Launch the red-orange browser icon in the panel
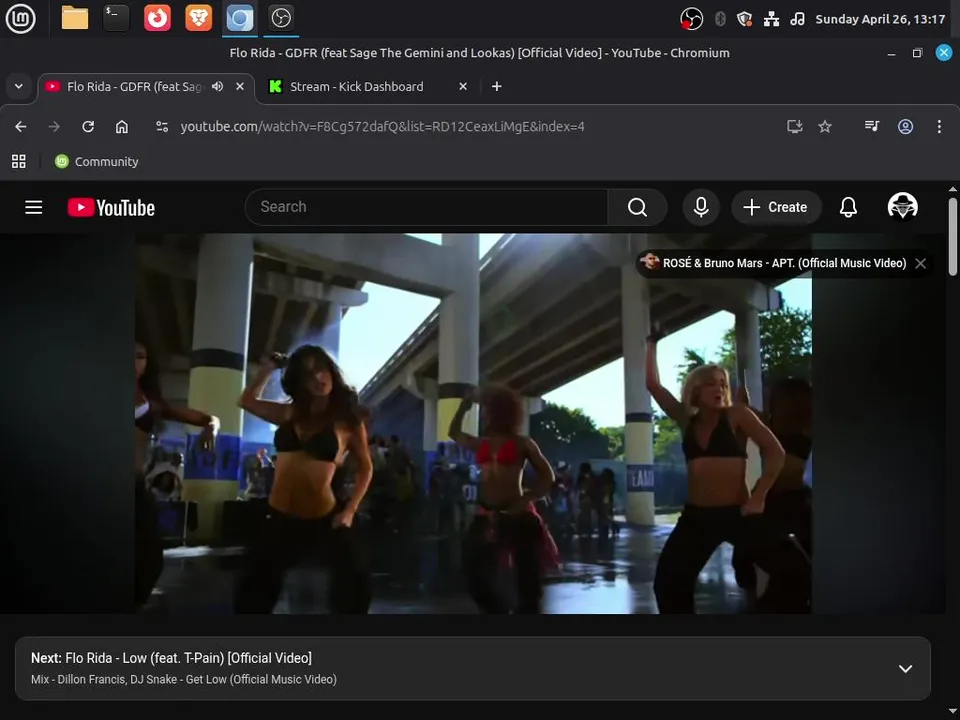The height and width of the screenshot is (720, 960). (157, 18)
